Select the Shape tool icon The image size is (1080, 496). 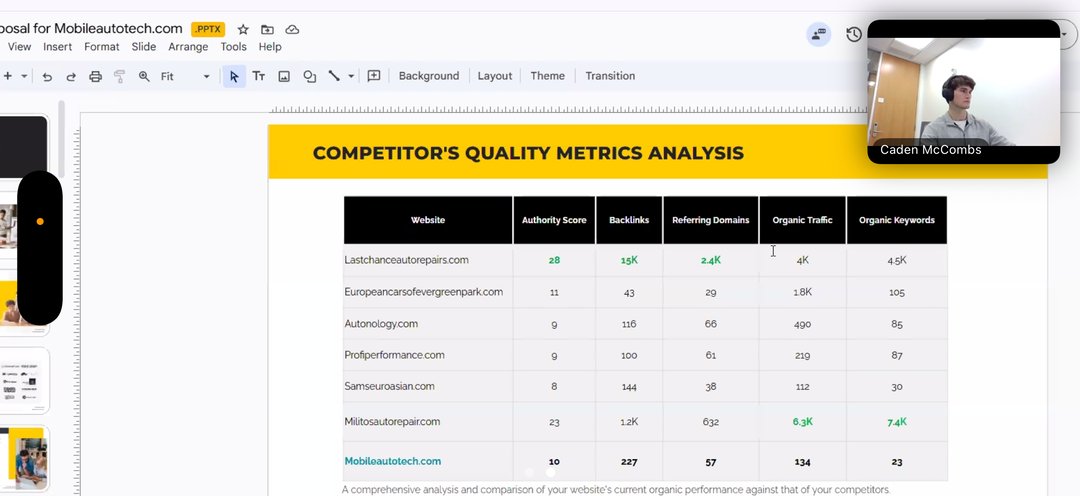click(309, 76)
